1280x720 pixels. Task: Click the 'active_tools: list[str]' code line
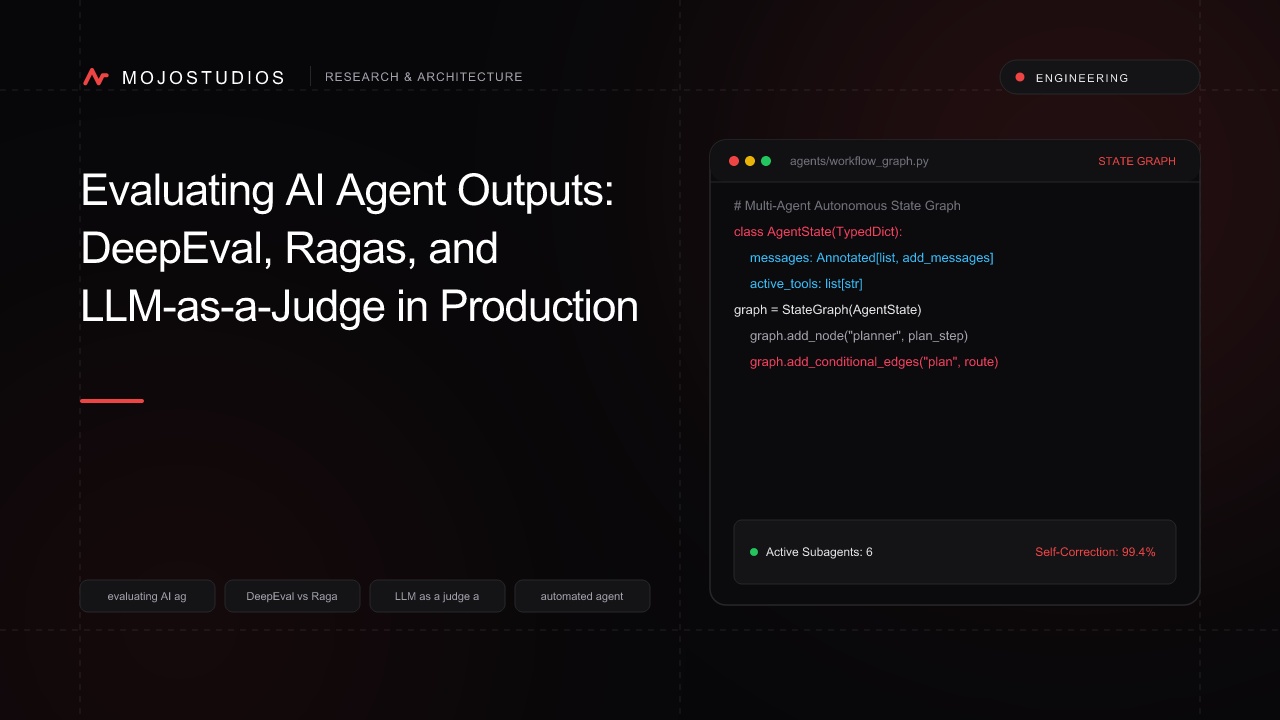[806, 284]
